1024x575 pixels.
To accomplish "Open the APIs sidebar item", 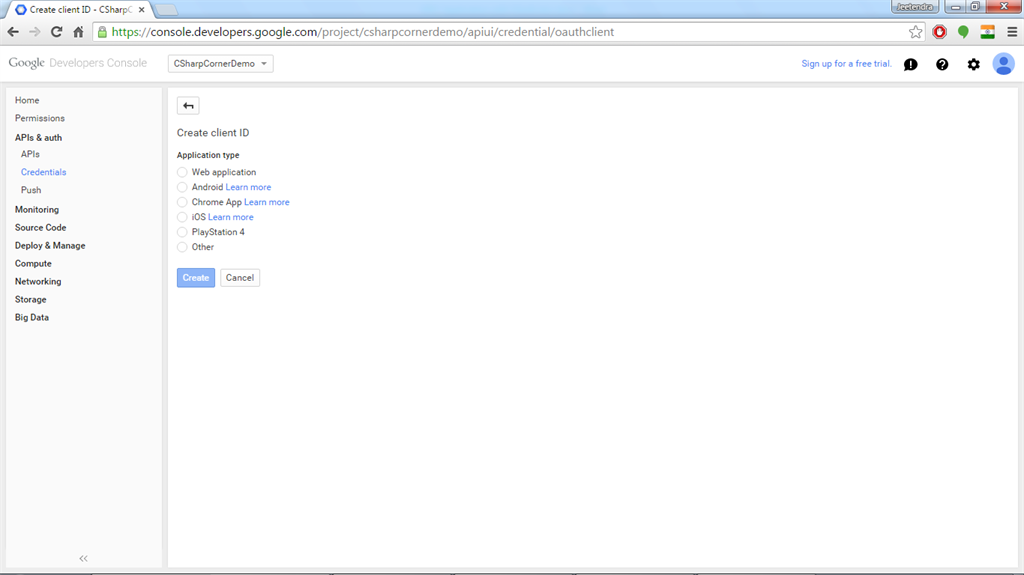I will tap(30, 154).
